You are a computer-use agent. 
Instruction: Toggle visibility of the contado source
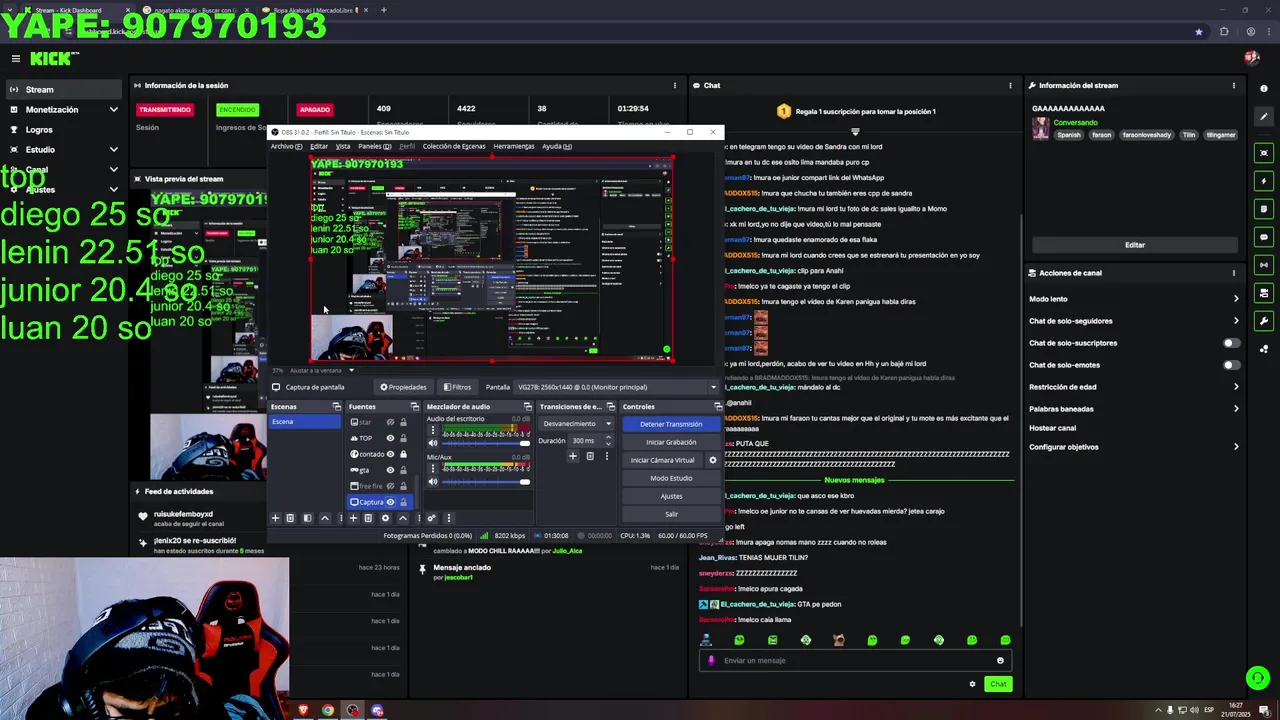pyautogui.click(x=390, y=454)
